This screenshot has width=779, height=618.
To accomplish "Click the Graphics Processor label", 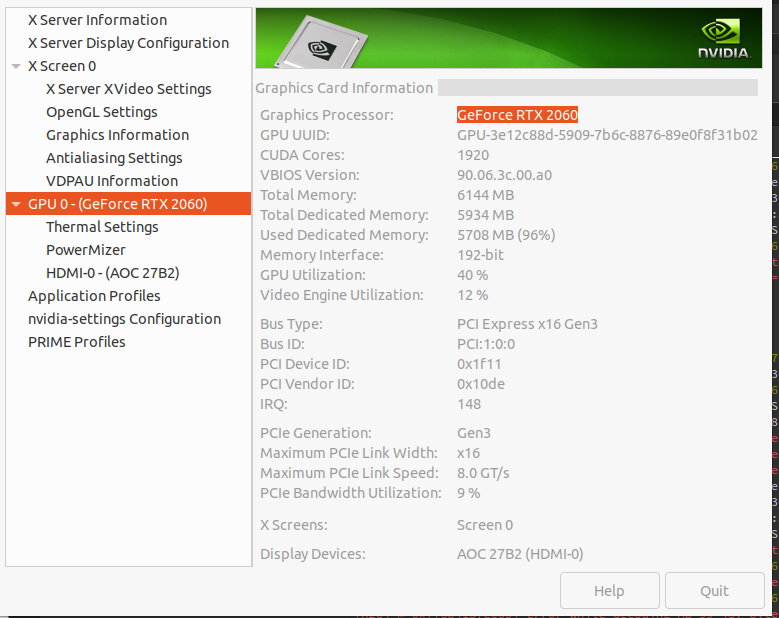I will coord(327,115).
